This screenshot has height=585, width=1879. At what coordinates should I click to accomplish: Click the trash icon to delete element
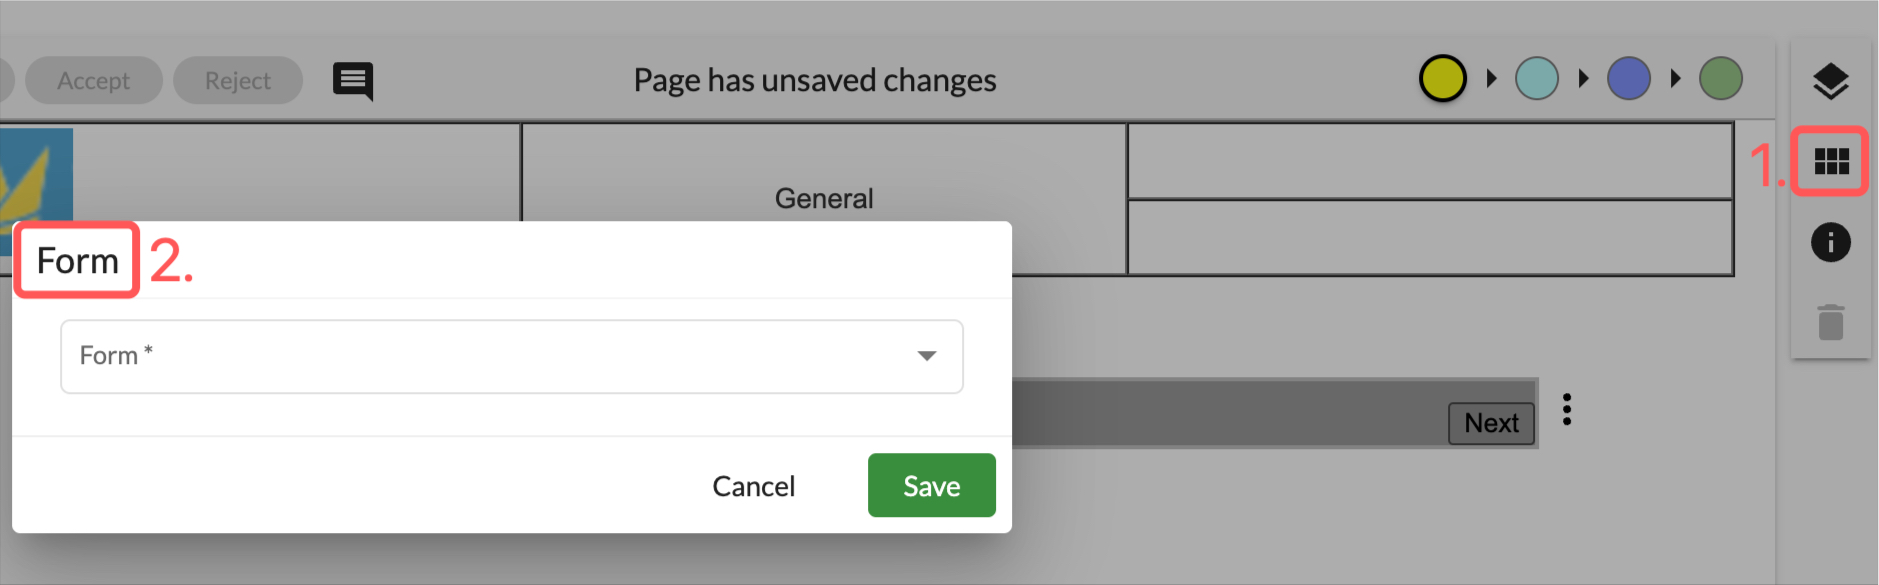[1830, 322]
